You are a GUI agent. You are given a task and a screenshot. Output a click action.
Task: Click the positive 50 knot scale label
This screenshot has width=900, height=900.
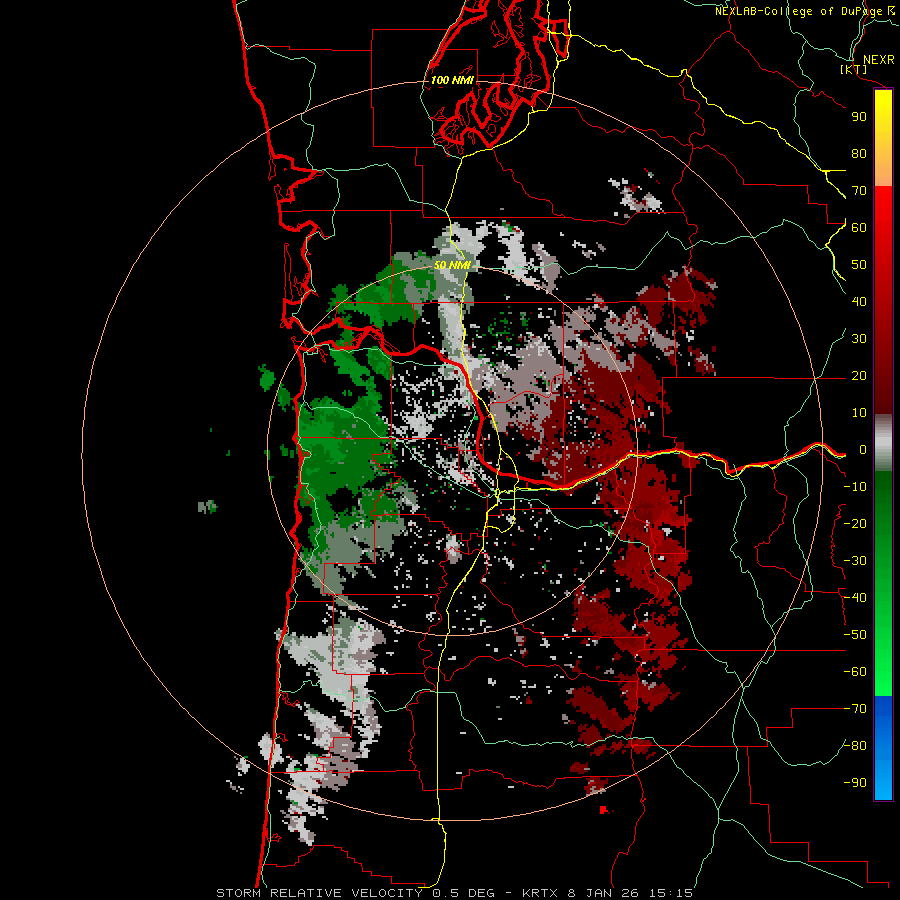click(x=859, y=265)
